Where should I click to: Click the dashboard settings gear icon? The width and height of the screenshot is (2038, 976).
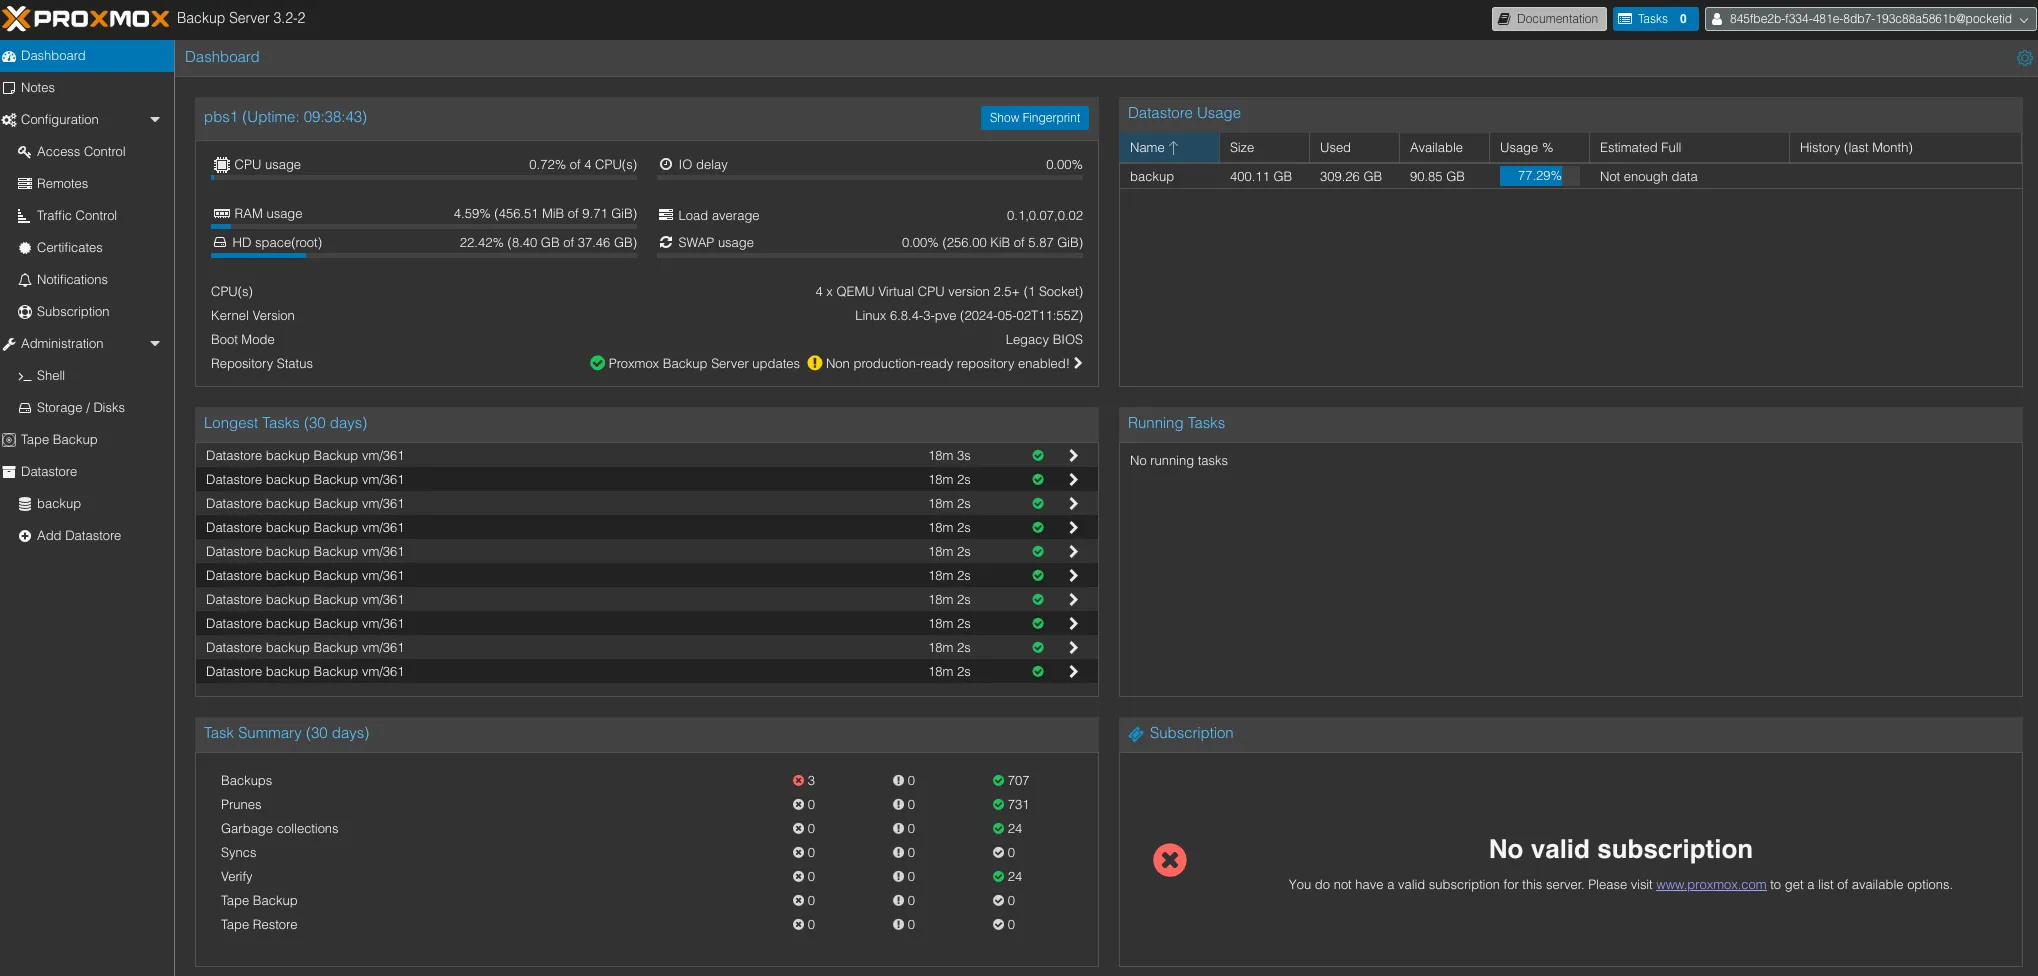(x=2024, y=58)
